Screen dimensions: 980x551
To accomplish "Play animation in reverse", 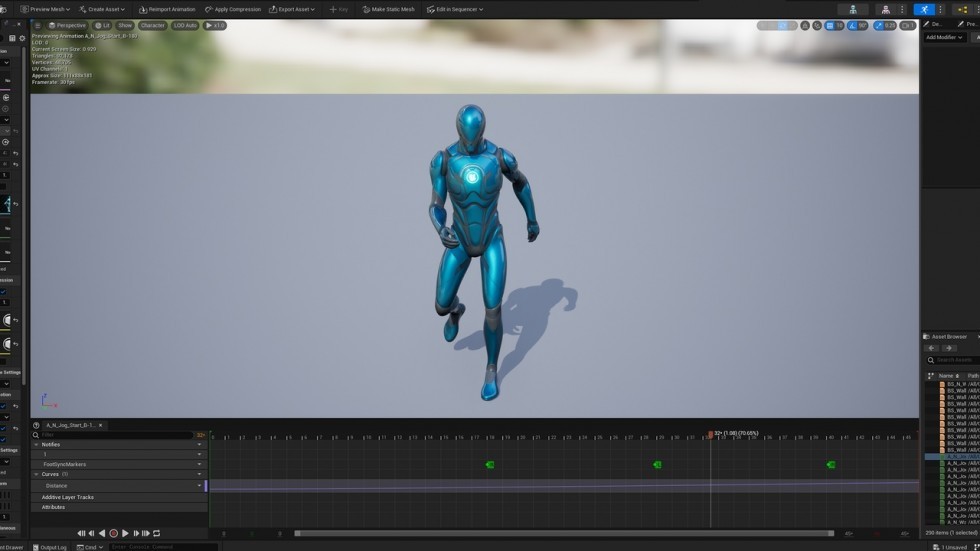I will point(102,534).
